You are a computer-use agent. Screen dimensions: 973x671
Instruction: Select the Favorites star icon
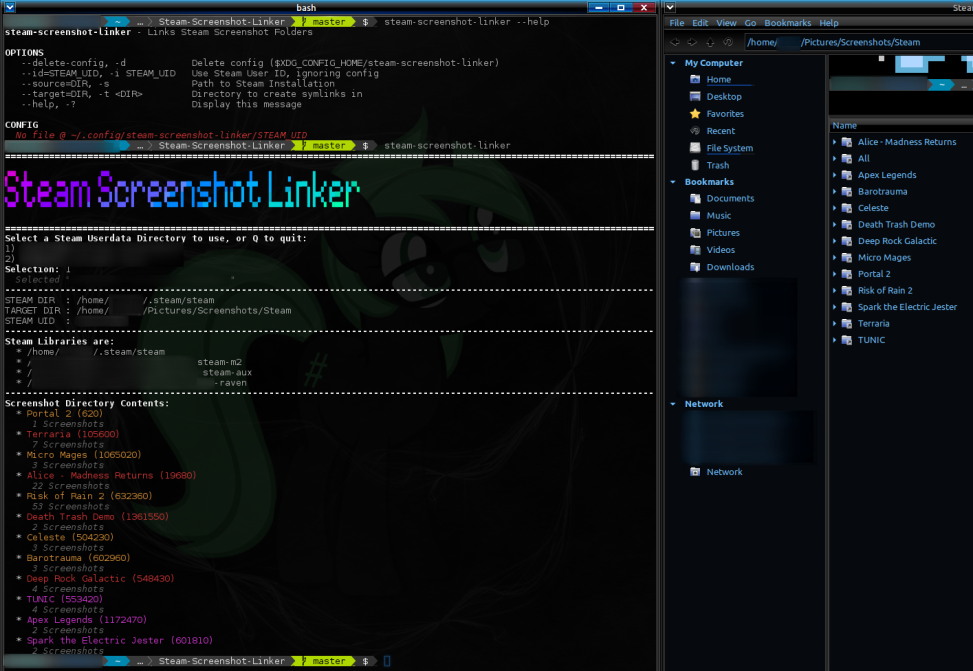[x=695, y=114]
